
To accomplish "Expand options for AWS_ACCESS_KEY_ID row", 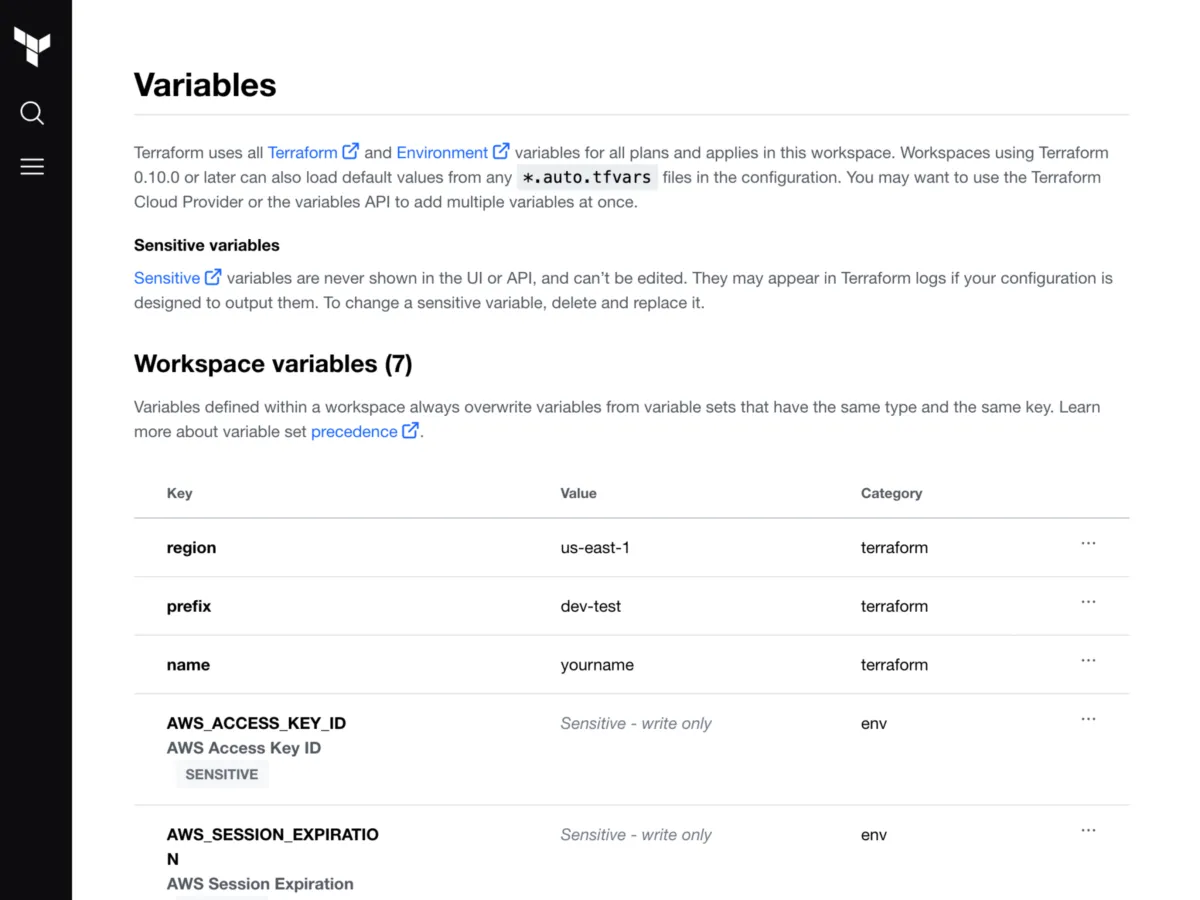I will click(1088, 719).
